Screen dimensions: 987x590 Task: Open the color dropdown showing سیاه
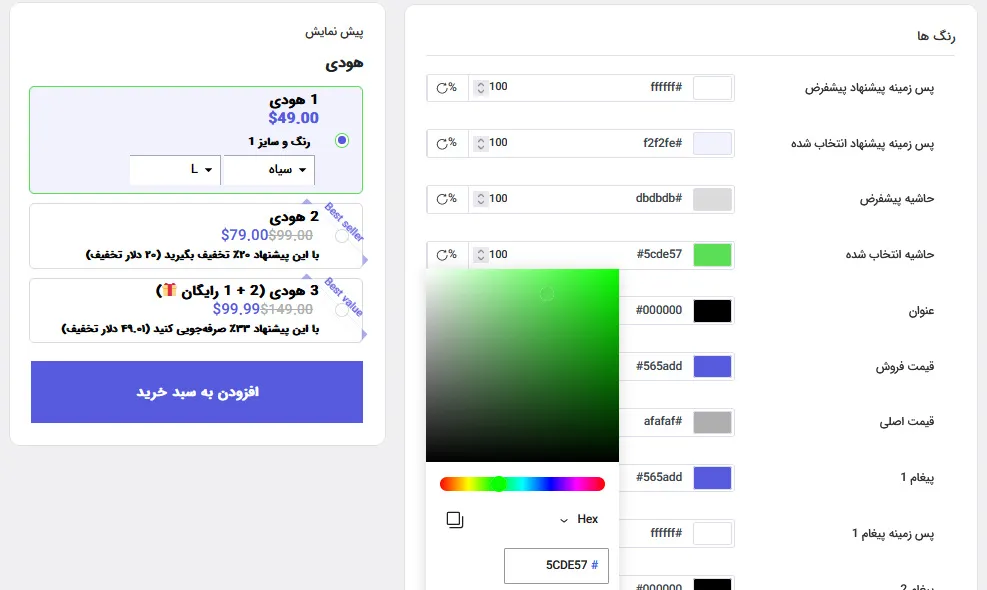[269, 170]
